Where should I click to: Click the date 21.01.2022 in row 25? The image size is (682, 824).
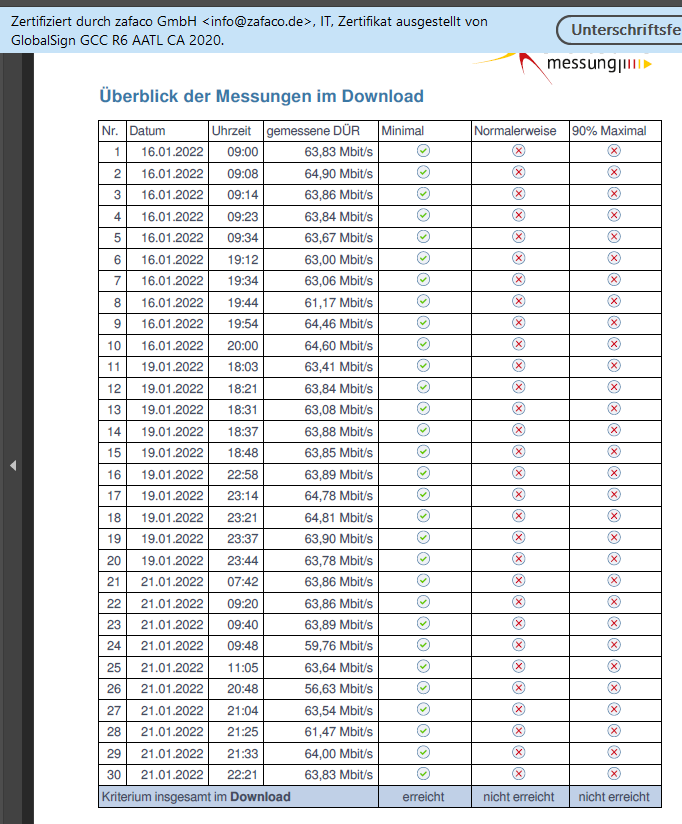(172, 667)
